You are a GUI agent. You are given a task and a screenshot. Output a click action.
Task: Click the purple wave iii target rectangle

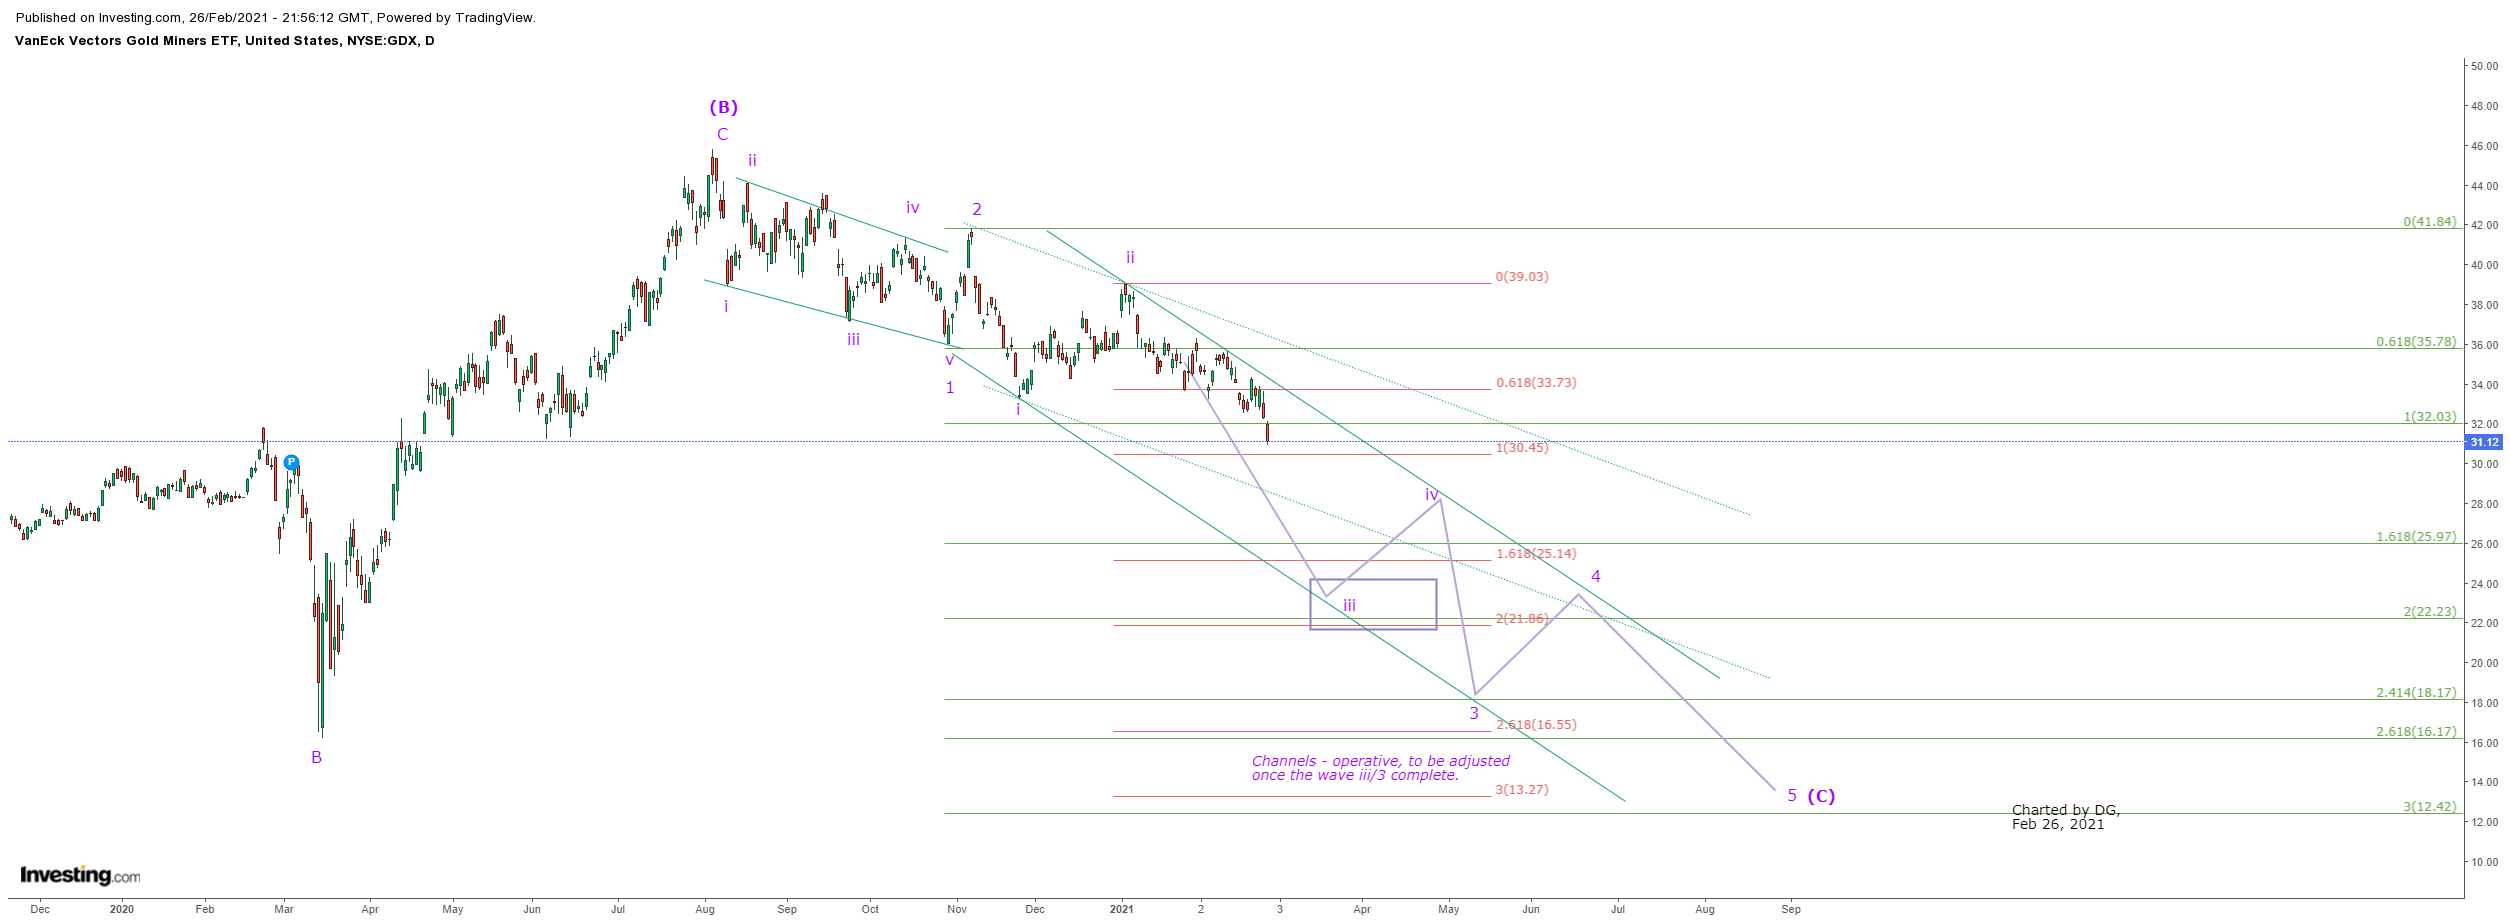(x=1373, y=604)
